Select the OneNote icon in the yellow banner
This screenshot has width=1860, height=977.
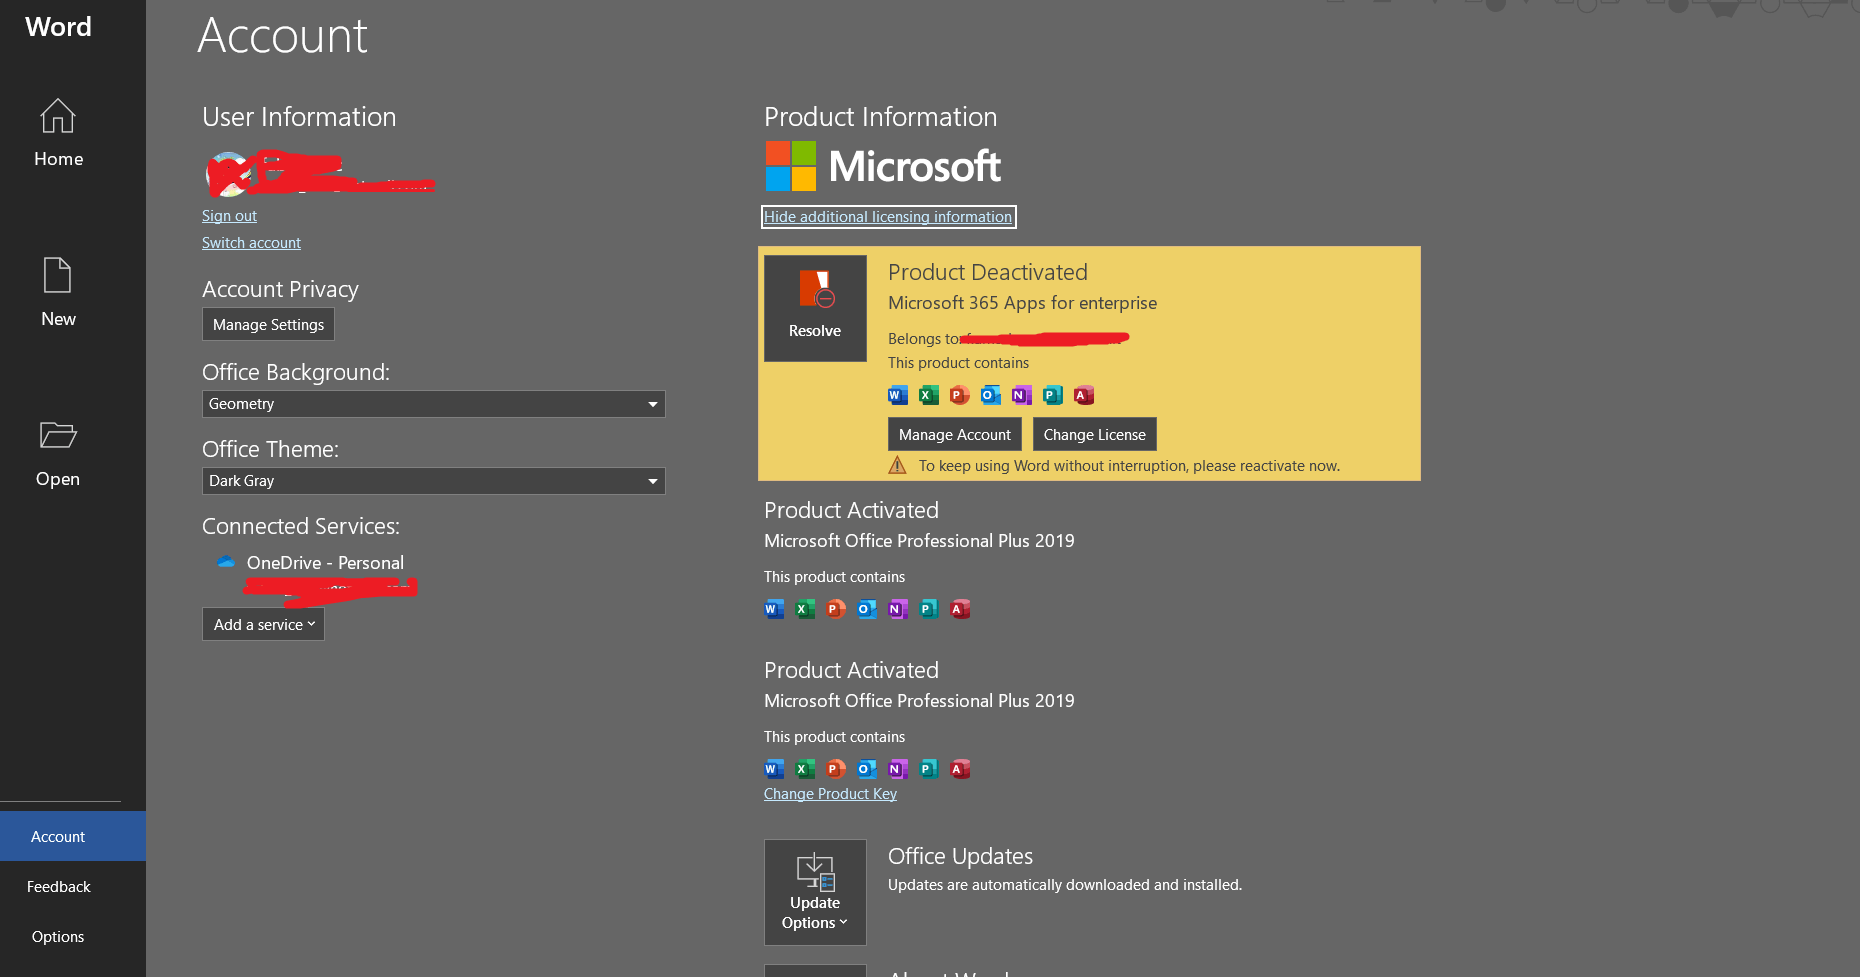coord(1021,395)
